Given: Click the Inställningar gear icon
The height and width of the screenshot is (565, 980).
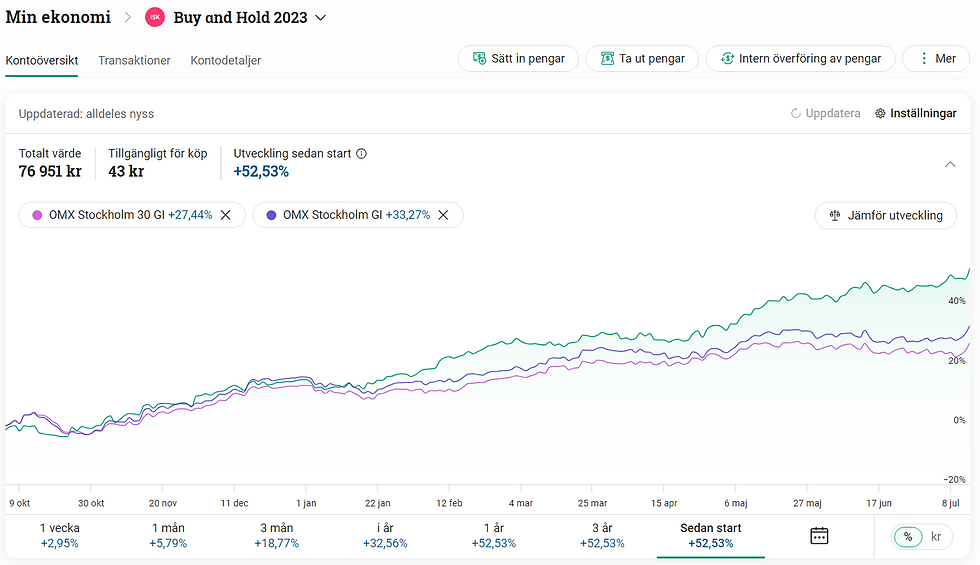Looking at the screenshot, I should click(x=881, y=114).
